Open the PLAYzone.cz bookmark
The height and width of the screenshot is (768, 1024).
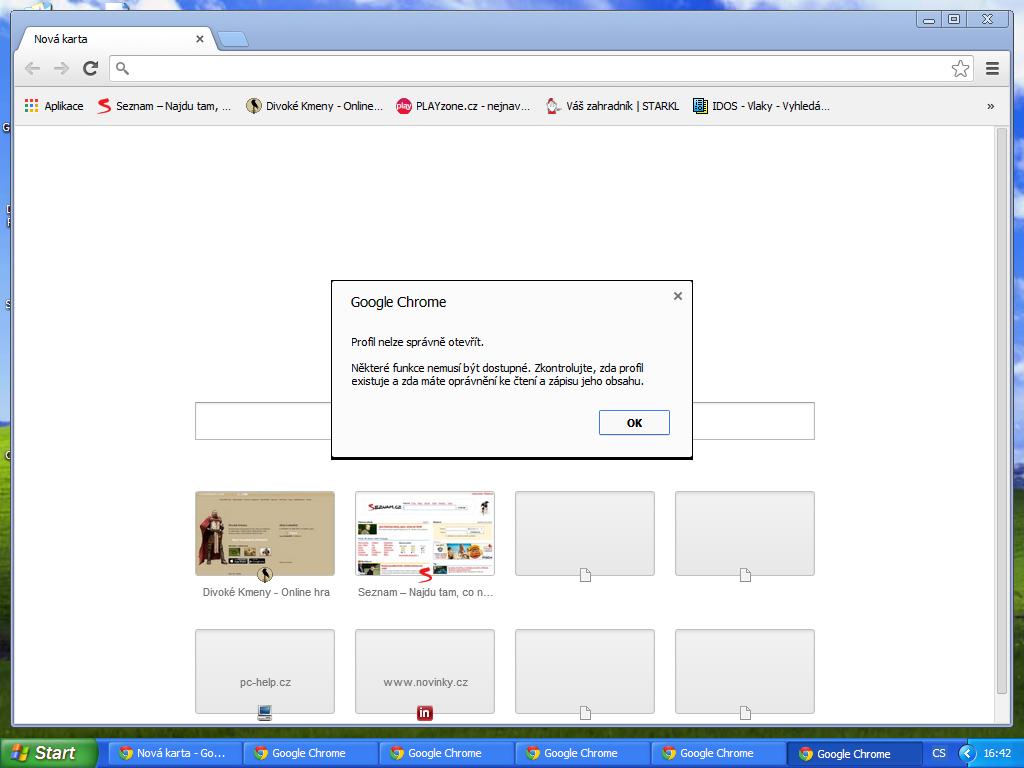pyautogui.click(x=463, y=106)
